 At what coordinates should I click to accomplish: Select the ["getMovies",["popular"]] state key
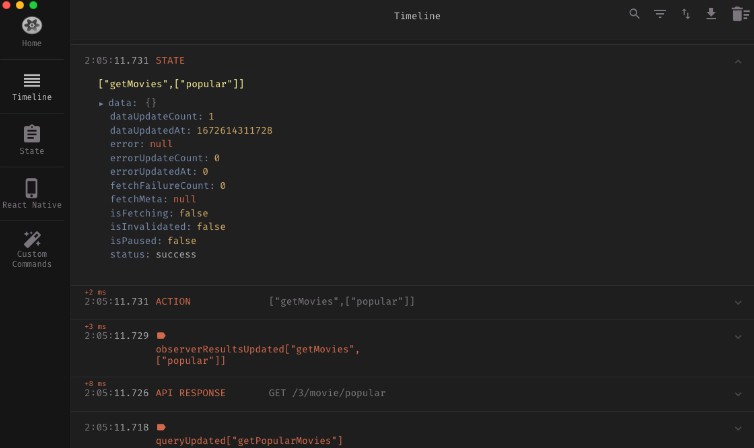click(x=171, y=84)
